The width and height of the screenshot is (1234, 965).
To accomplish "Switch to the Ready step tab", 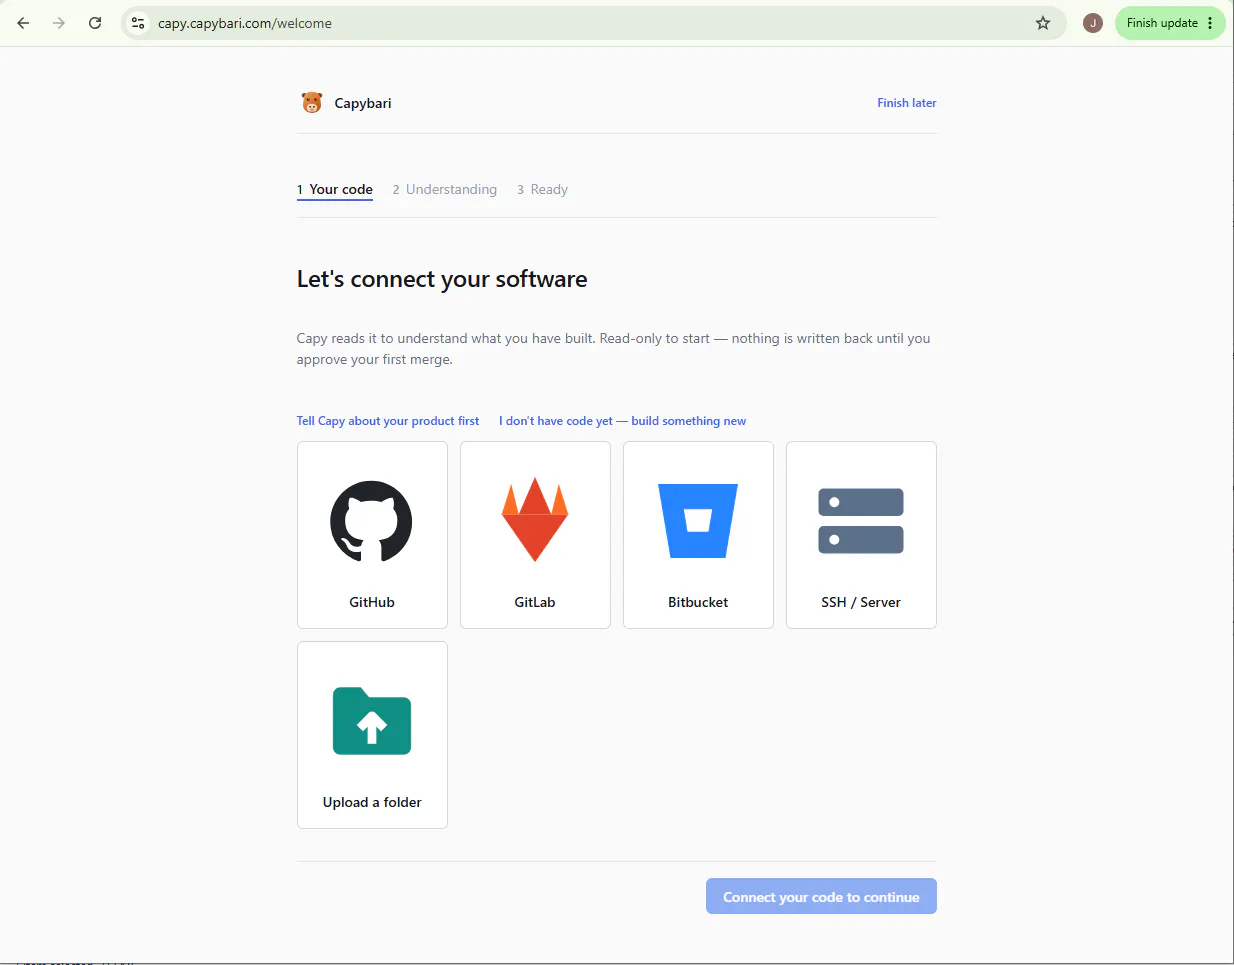I will tap(542, 190).
